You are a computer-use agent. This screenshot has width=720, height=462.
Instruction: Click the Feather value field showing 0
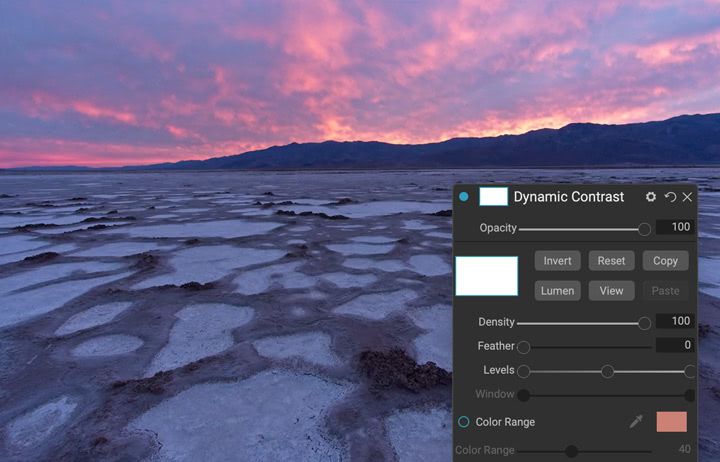[x=675, y=345]
